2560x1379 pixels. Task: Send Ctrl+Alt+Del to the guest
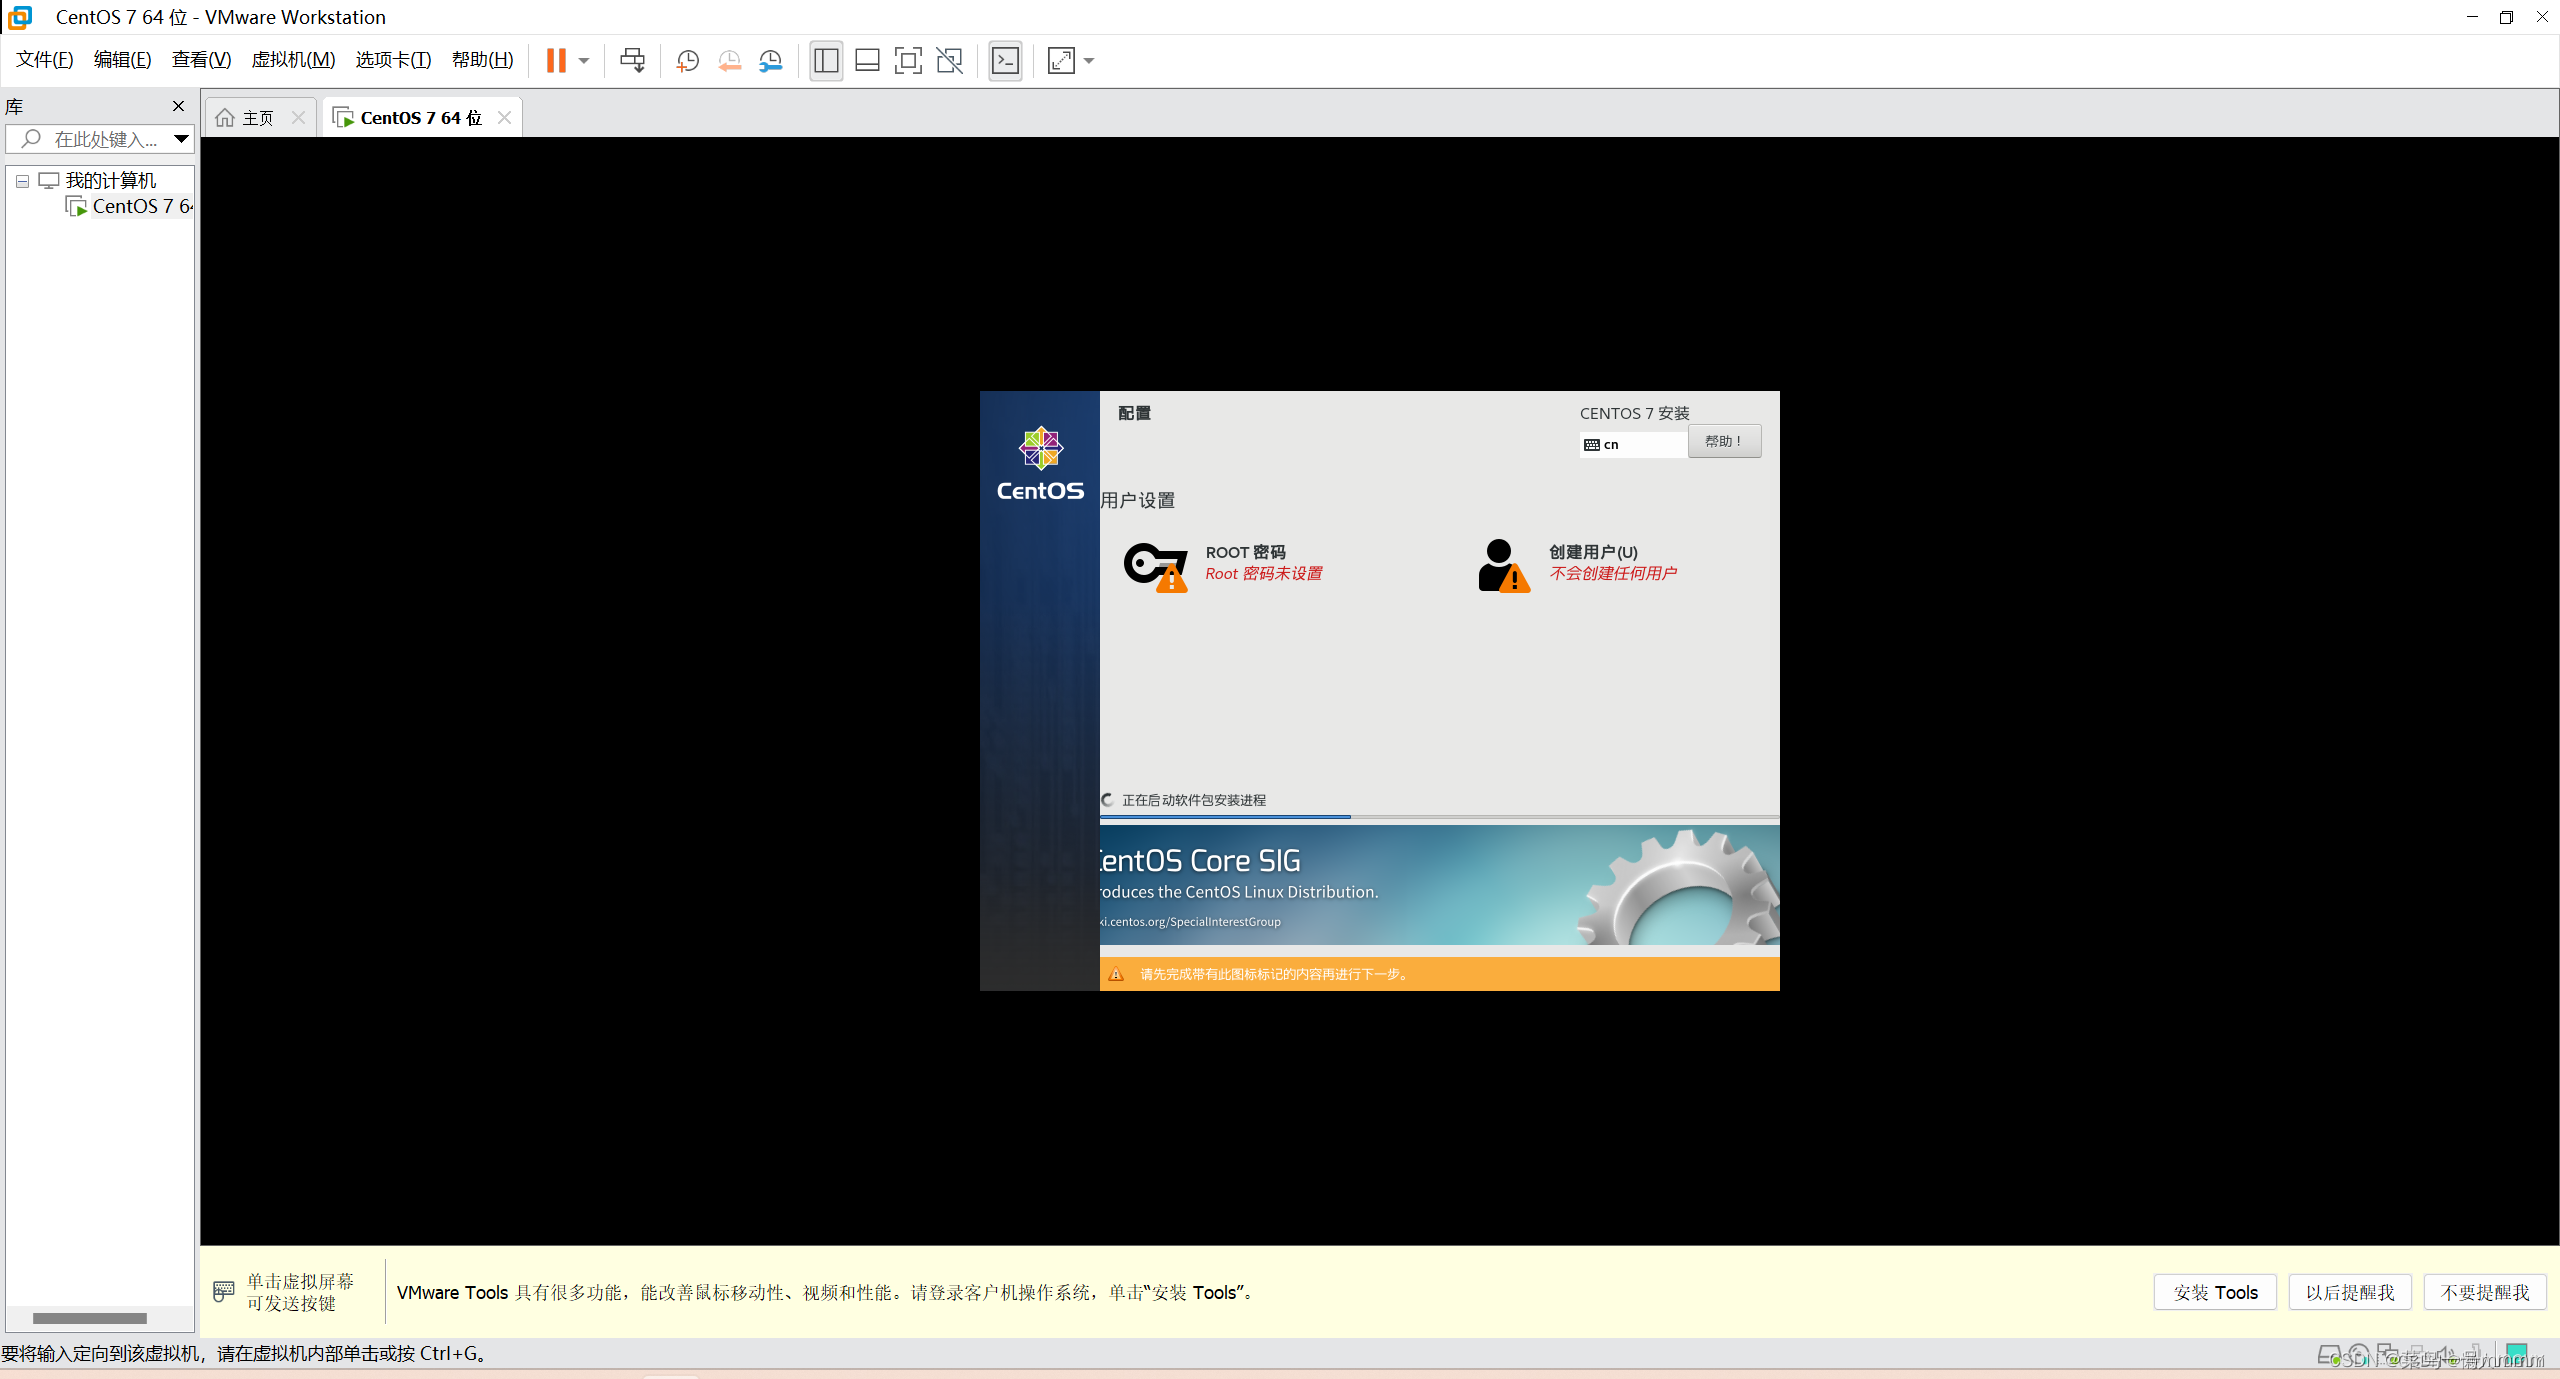point(632,60)
